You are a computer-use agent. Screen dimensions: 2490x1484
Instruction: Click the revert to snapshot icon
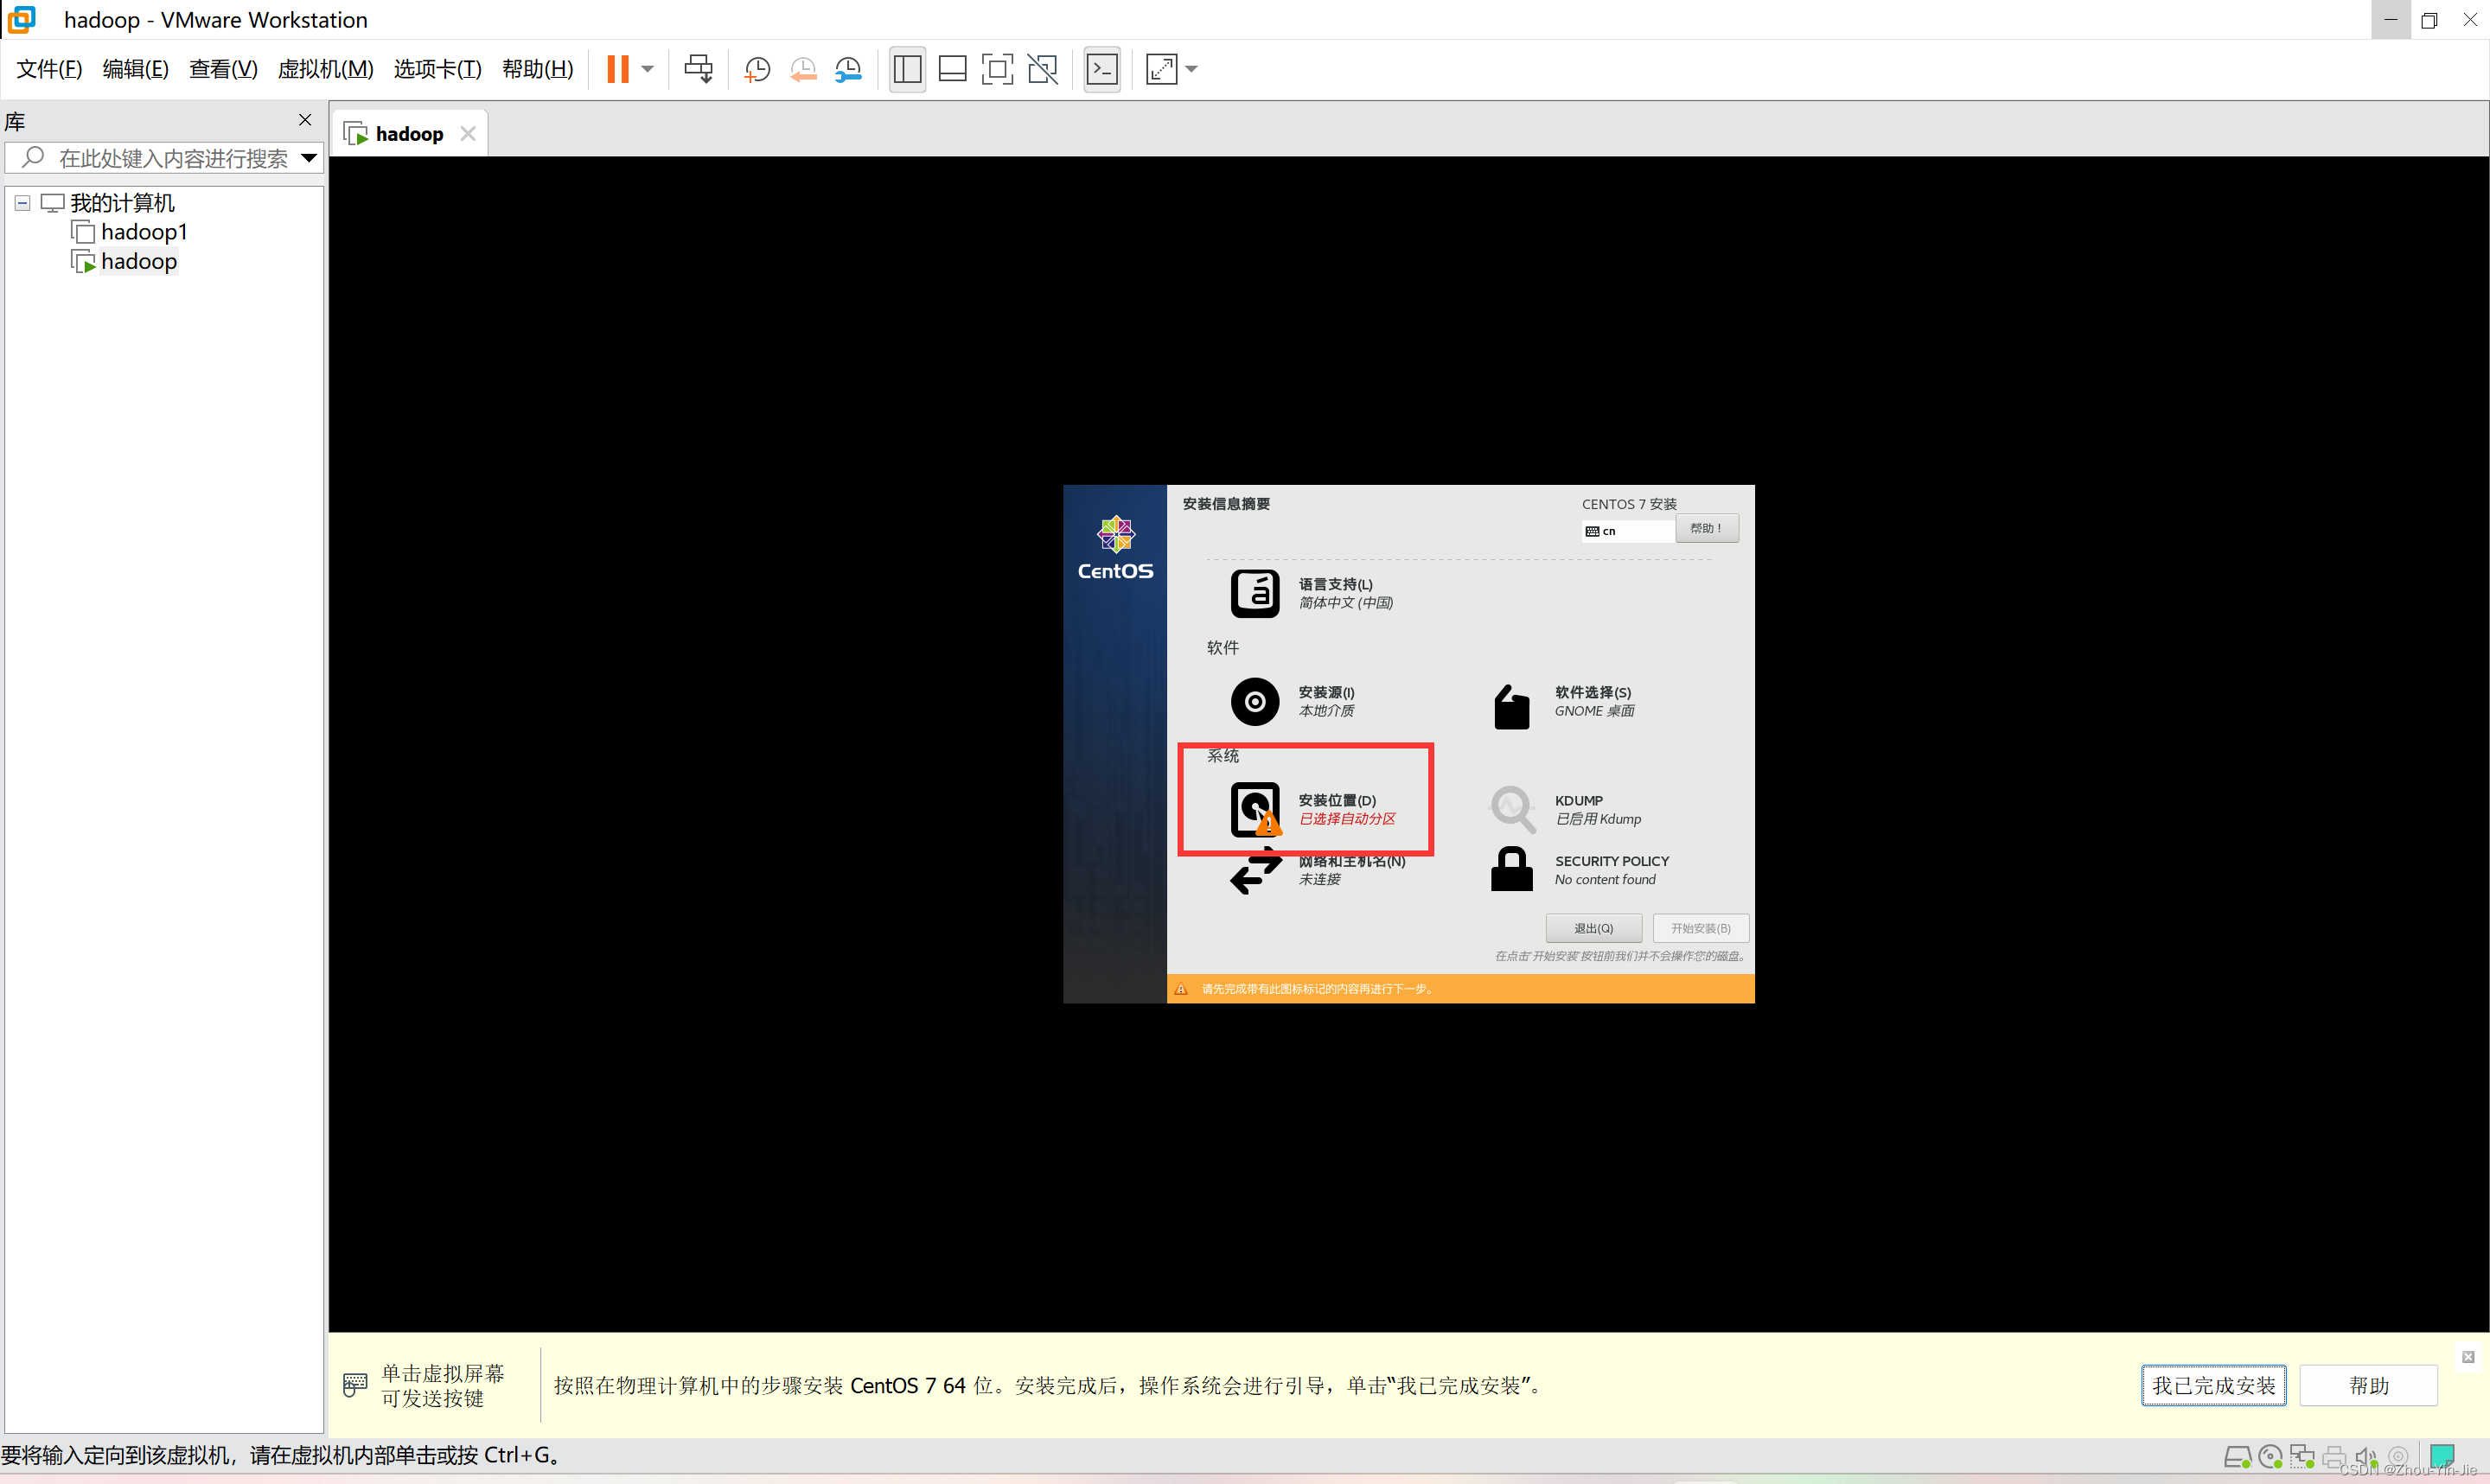(x=803, y=69)
